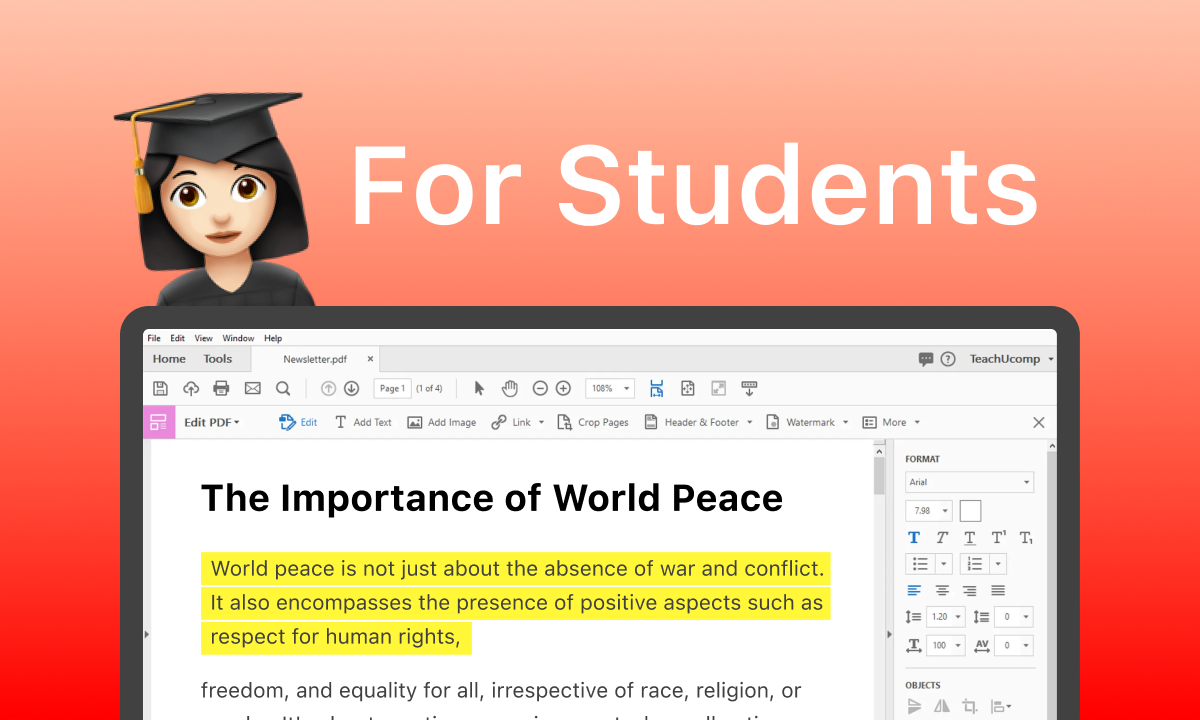Image resolution: width=1200 pixels, height=720 pixels.
Task: Click the white font color swatch
Action: click(970, 511)
